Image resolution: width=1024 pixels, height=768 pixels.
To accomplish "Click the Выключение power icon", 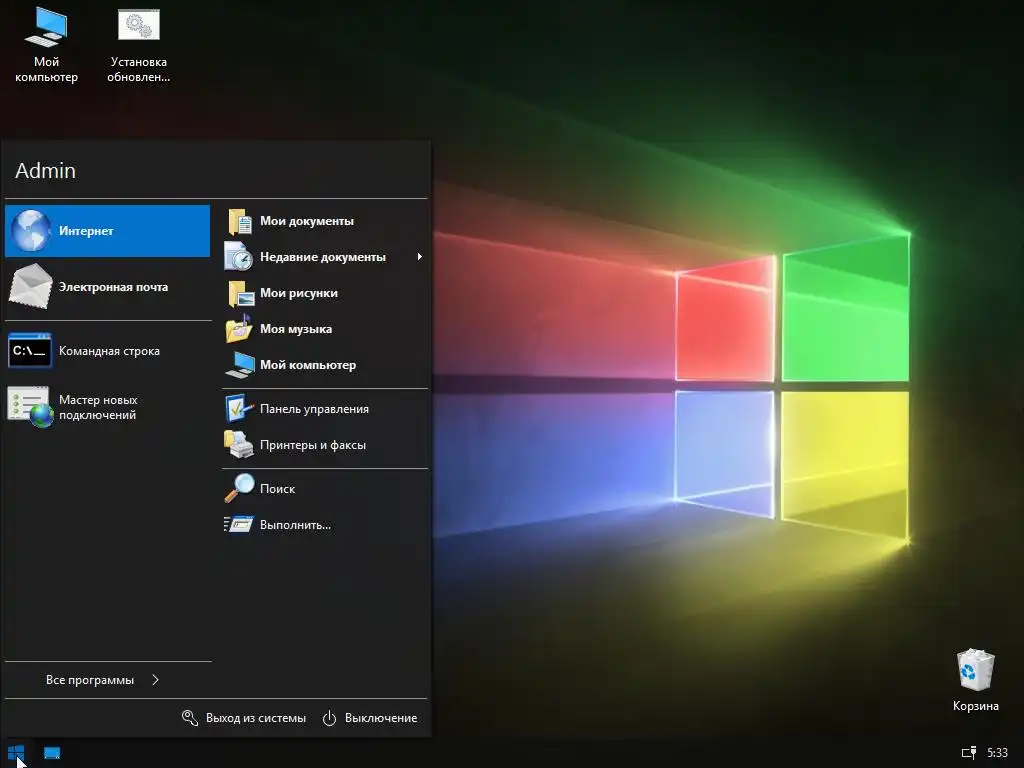I will coord(329,718).
